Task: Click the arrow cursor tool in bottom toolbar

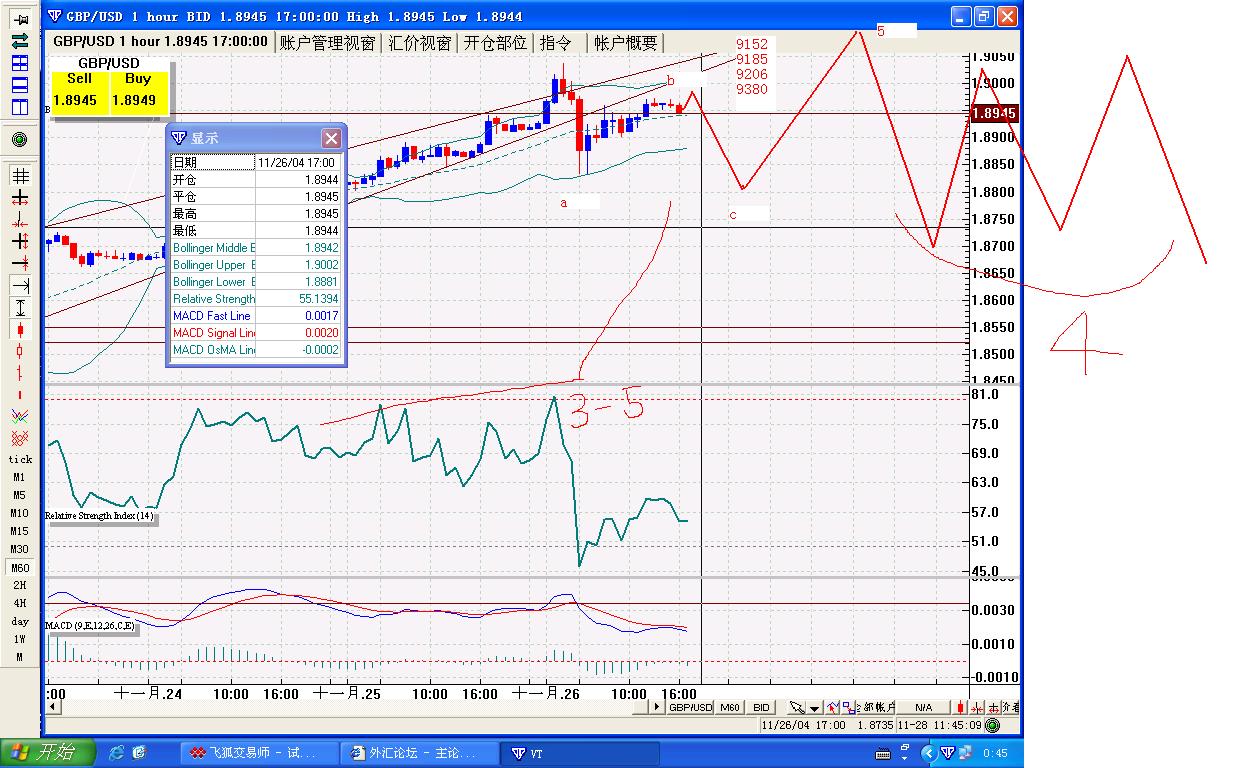Action: tap(797, 707)
